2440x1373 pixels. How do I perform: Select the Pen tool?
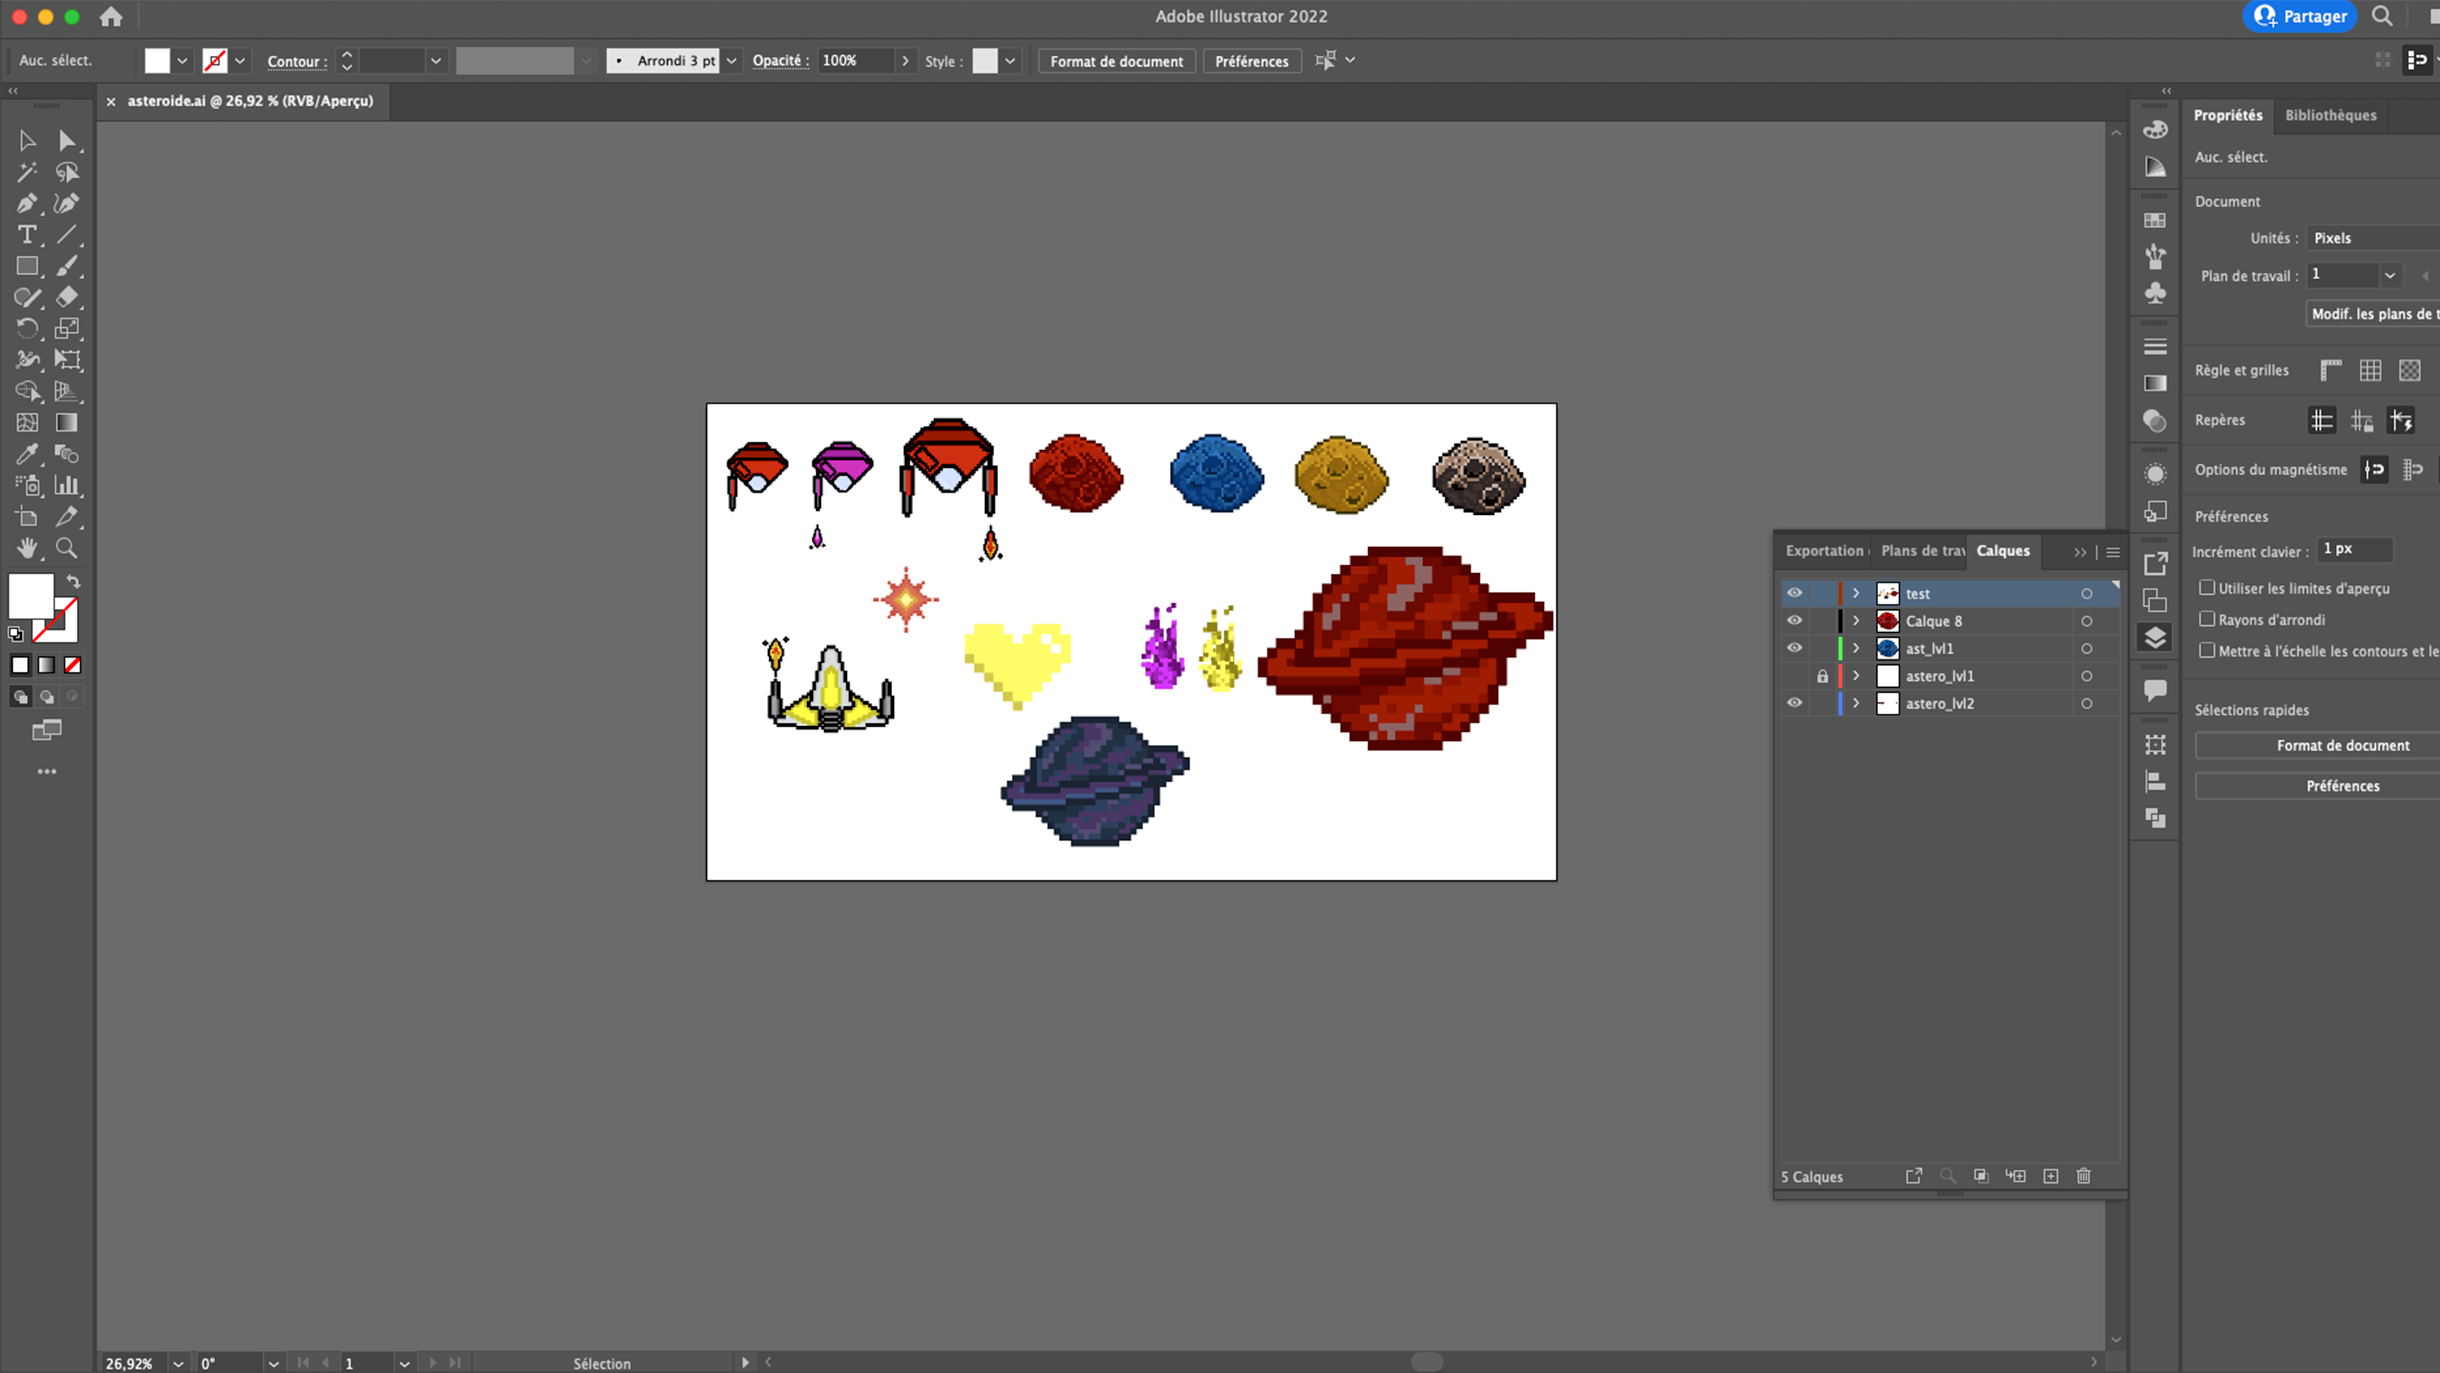click(x=27, y=204)
